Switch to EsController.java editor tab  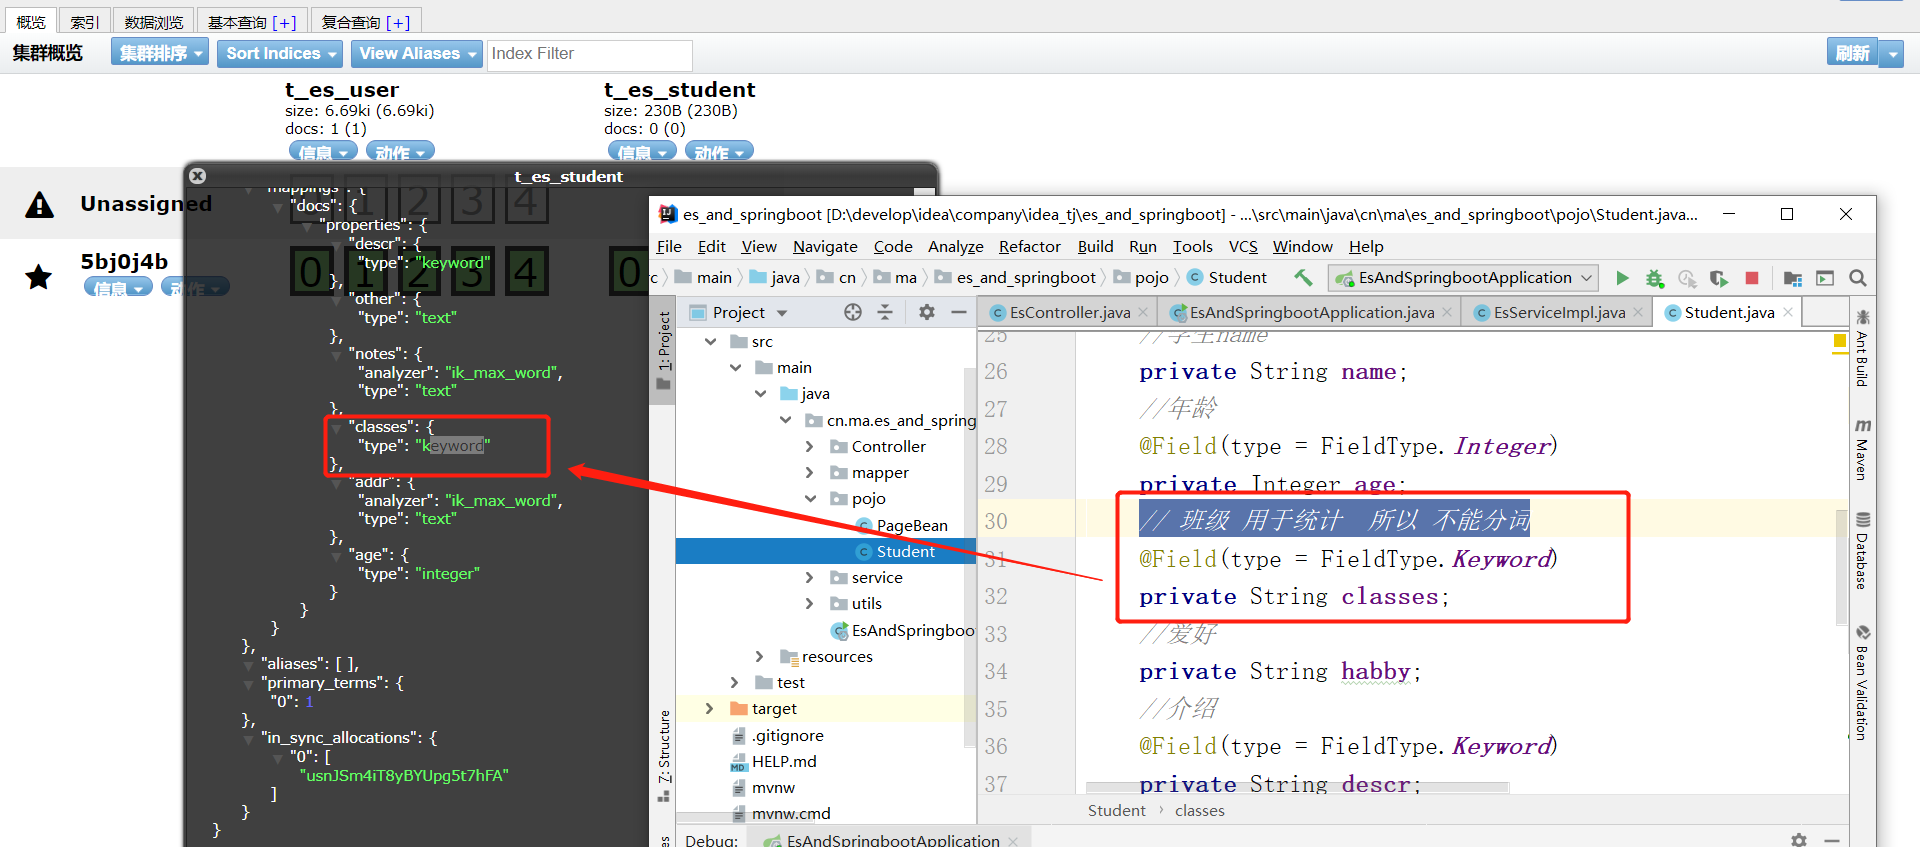click(1069, 312)
